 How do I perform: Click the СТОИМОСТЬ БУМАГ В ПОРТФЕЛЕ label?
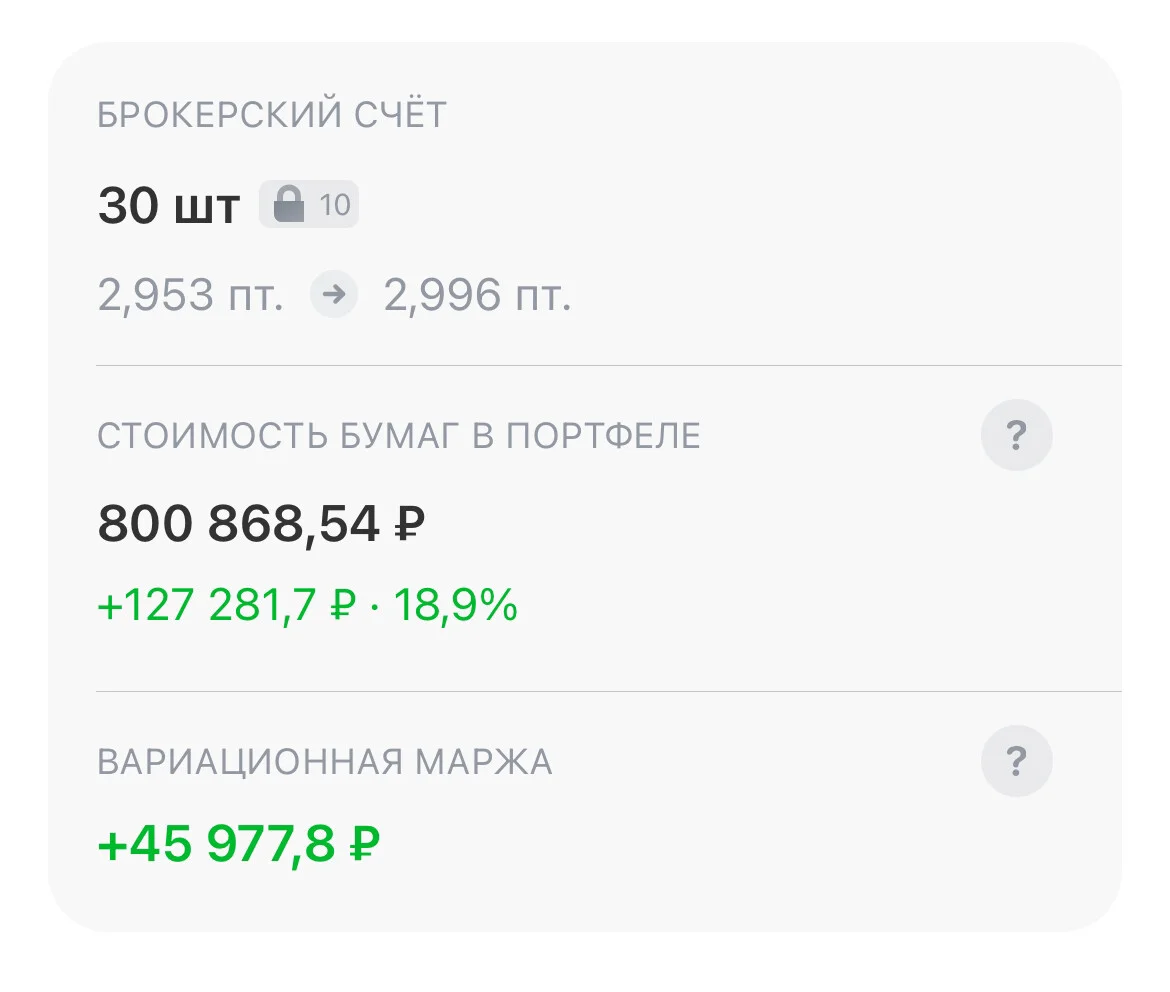click(399, 436)
